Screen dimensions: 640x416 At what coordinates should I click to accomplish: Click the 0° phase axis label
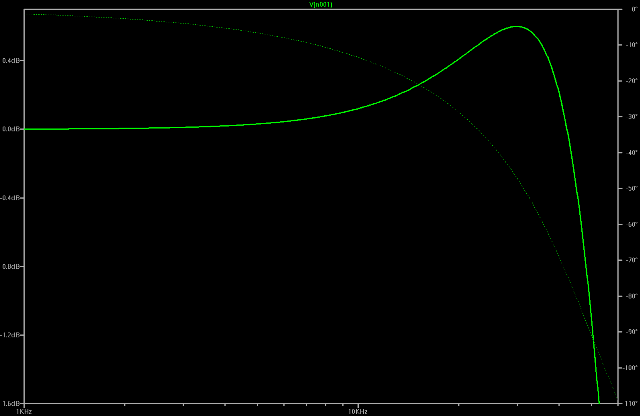(x=632, y=10)
